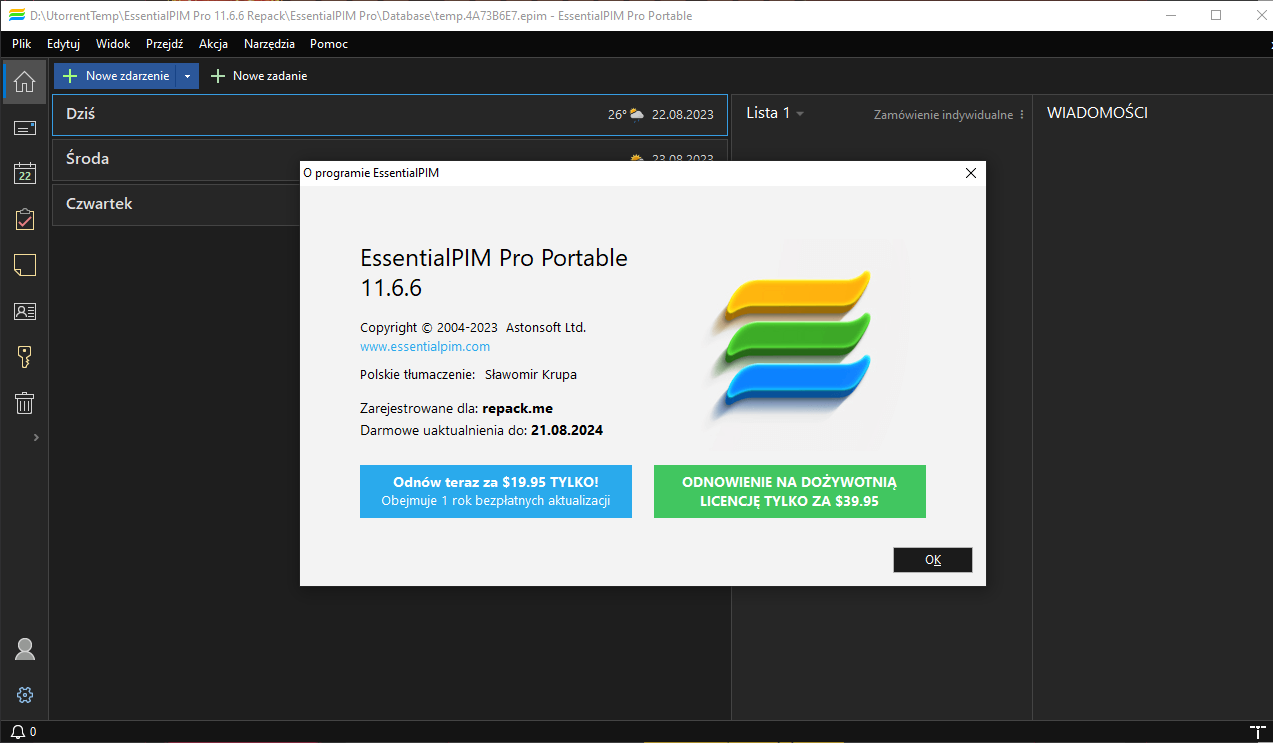
Task: Click the 21.08.2024 update expiry date
Action: pyautogui.click(x=567, y=430)
